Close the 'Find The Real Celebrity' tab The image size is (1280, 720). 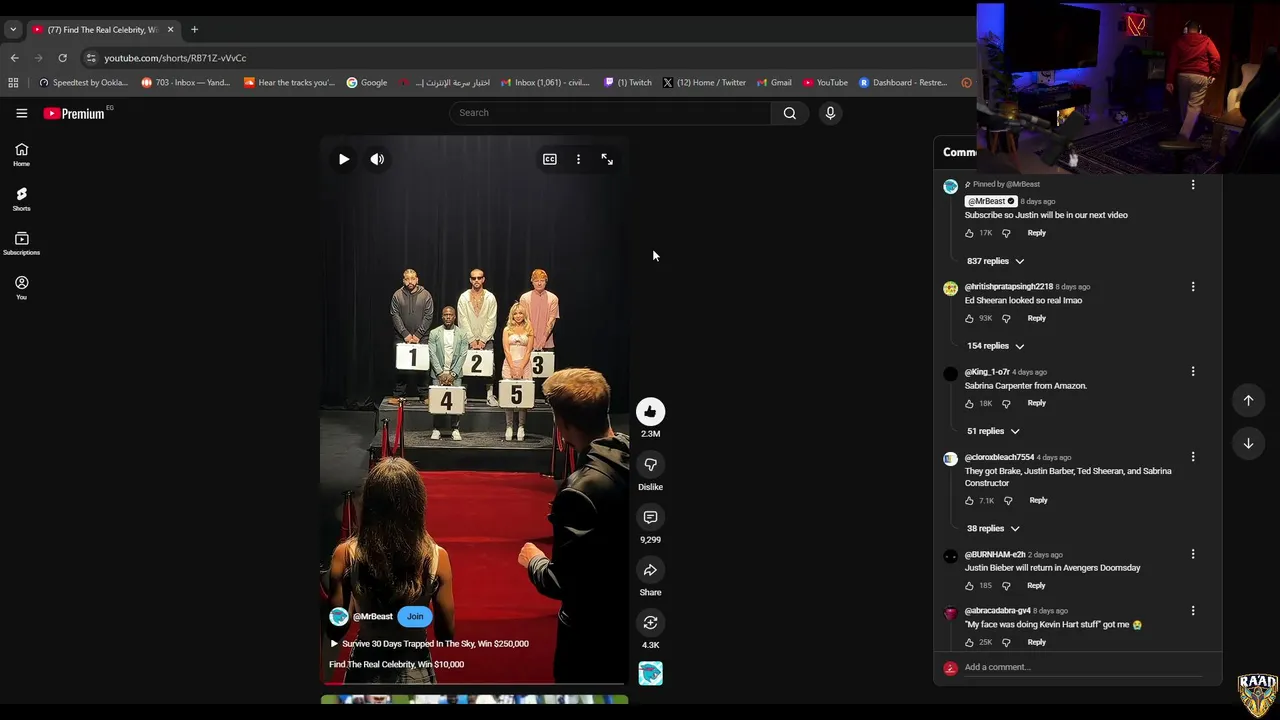(170, 30)
